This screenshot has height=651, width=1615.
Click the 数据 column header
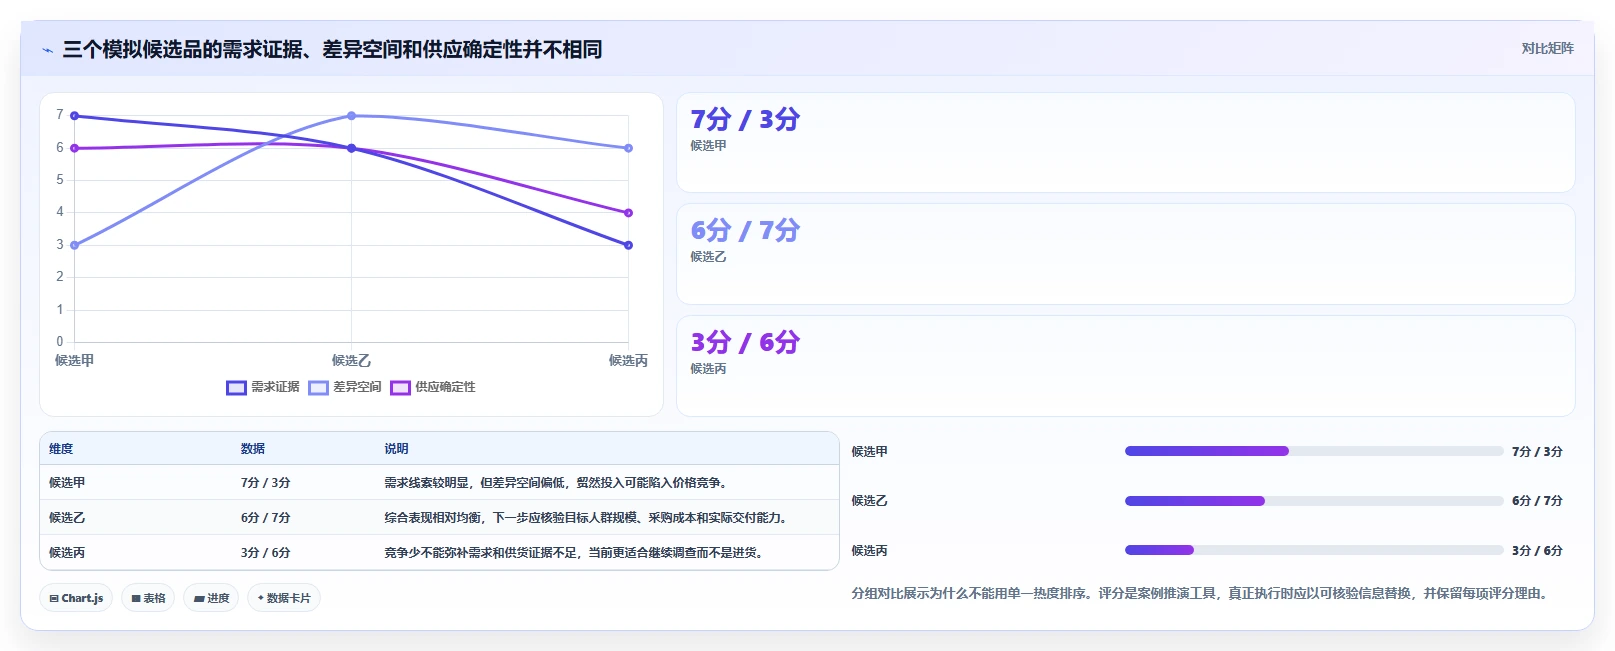[253, 449]
